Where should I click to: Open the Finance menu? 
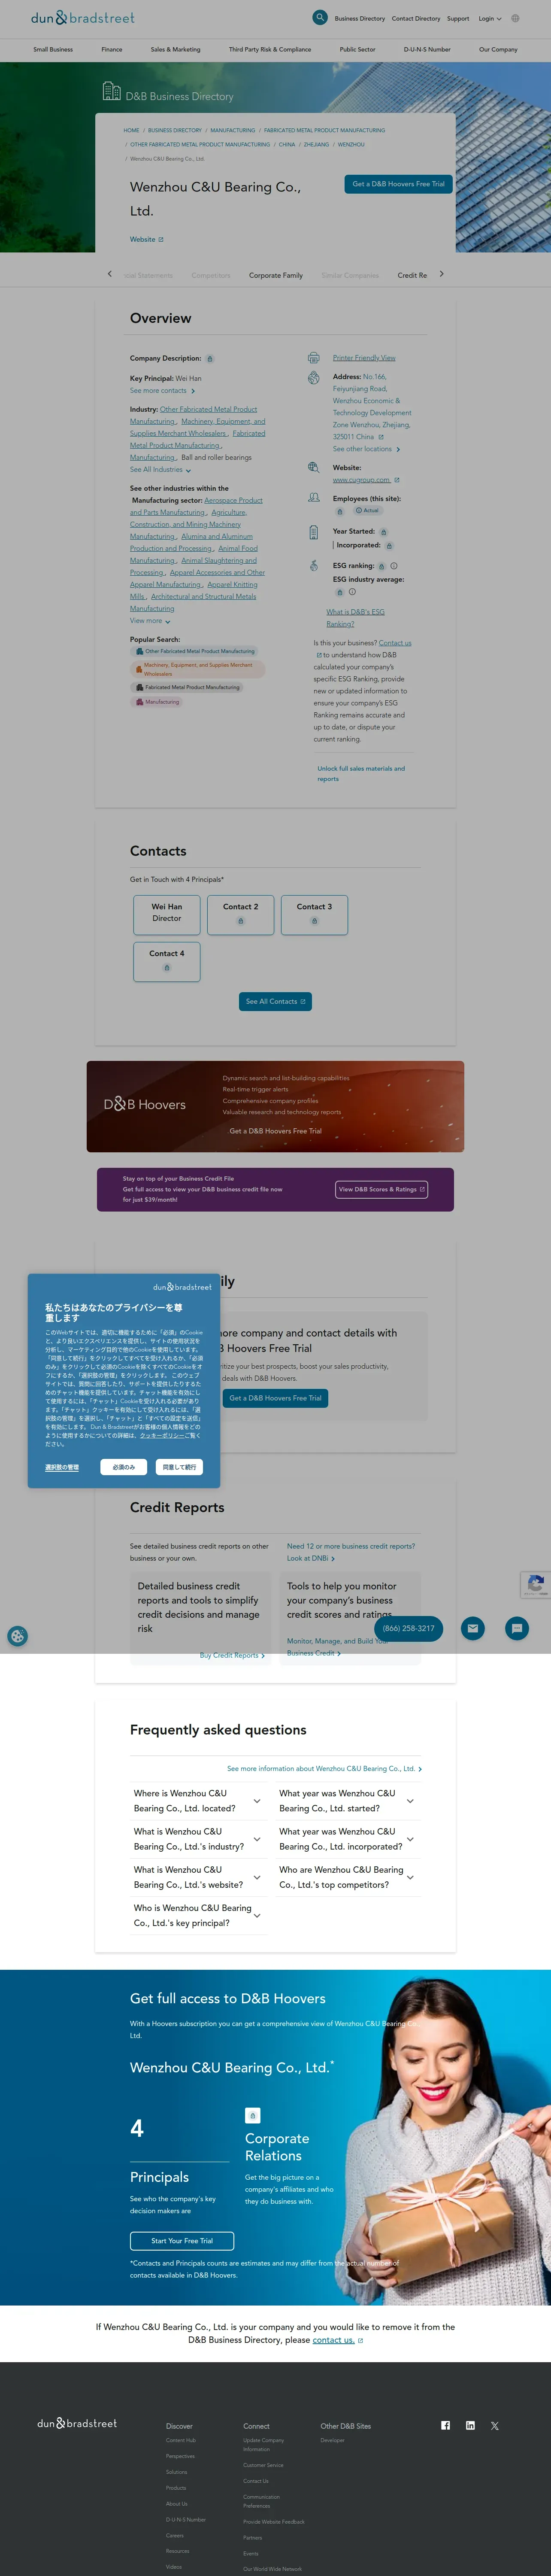point(112,49)
